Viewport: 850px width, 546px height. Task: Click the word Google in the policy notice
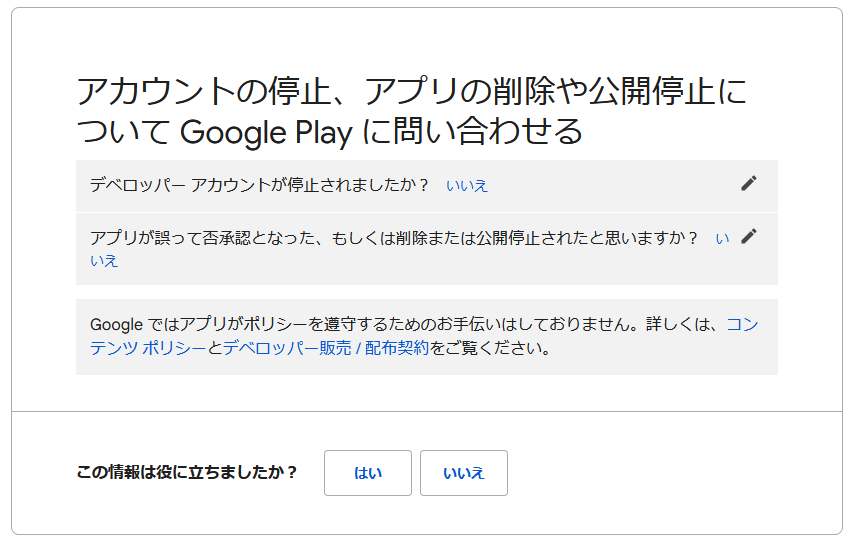tap(116, 325)
